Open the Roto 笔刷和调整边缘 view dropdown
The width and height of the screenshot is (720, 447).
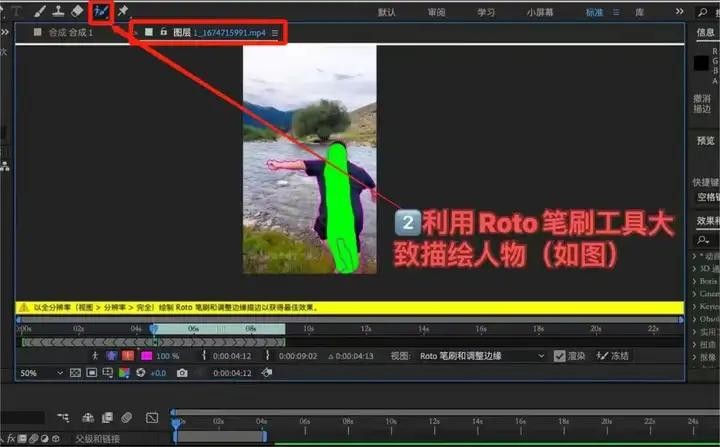tap(482, 355)
